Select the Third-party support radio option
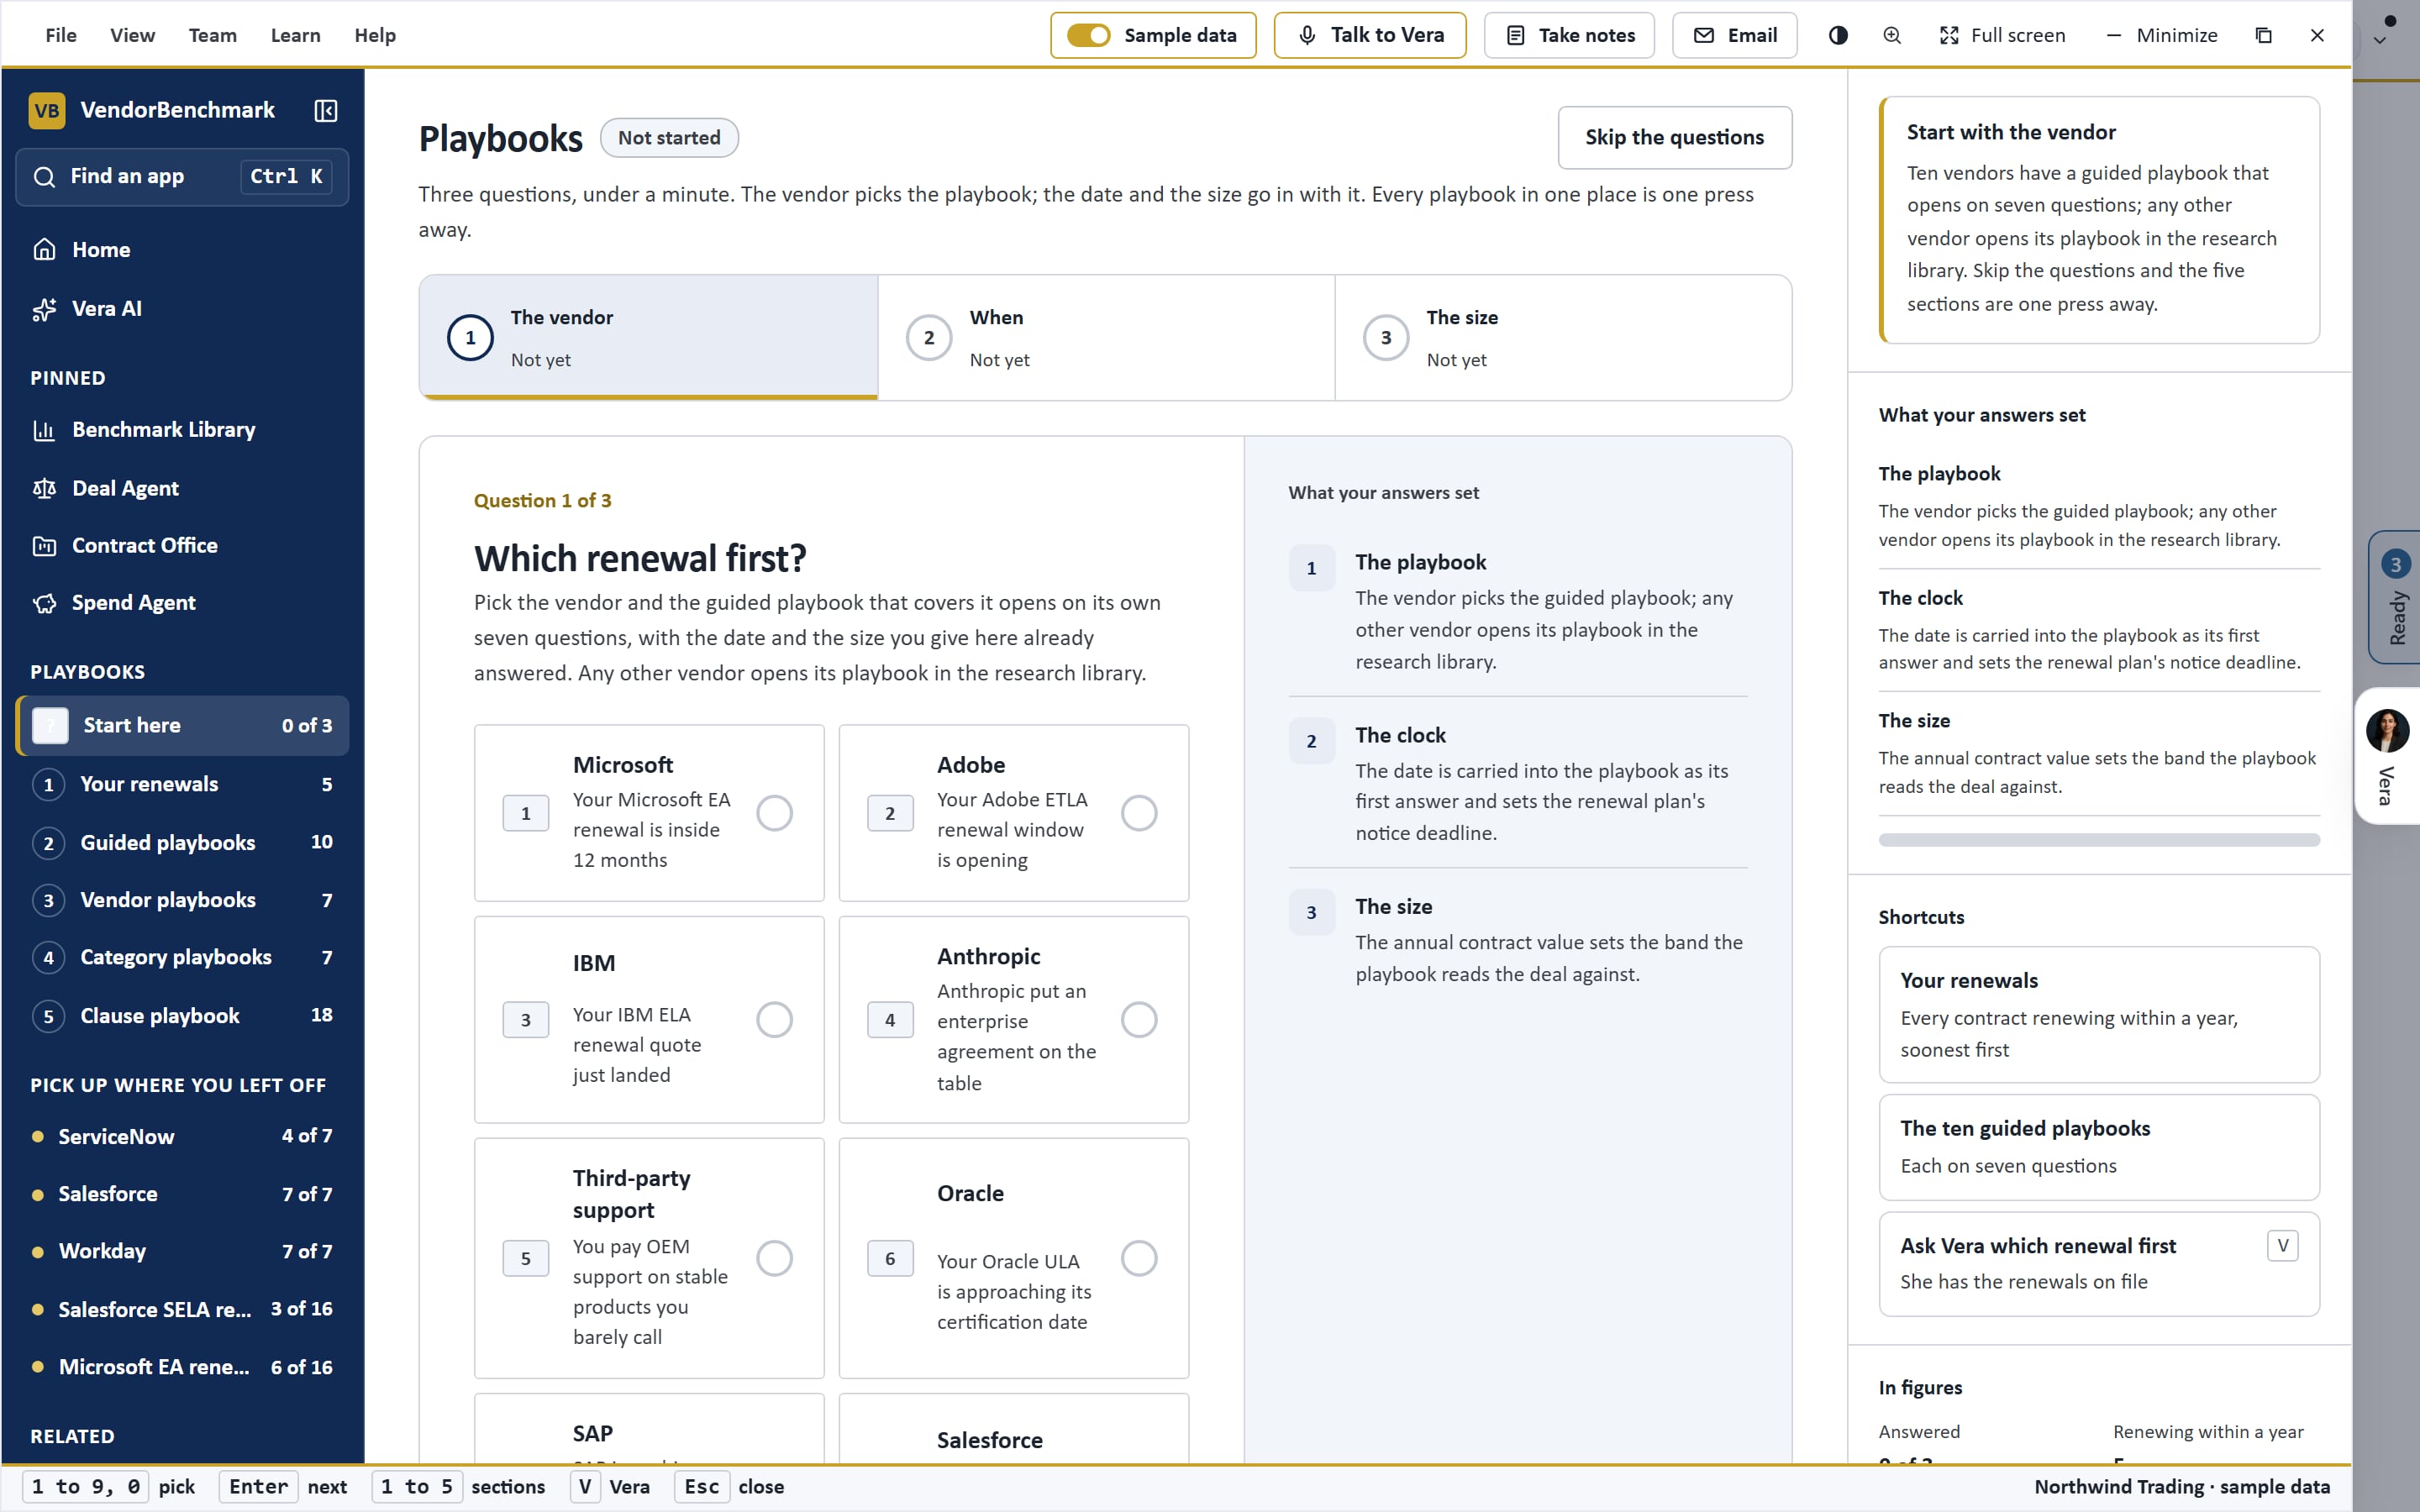 [775, 1258]
